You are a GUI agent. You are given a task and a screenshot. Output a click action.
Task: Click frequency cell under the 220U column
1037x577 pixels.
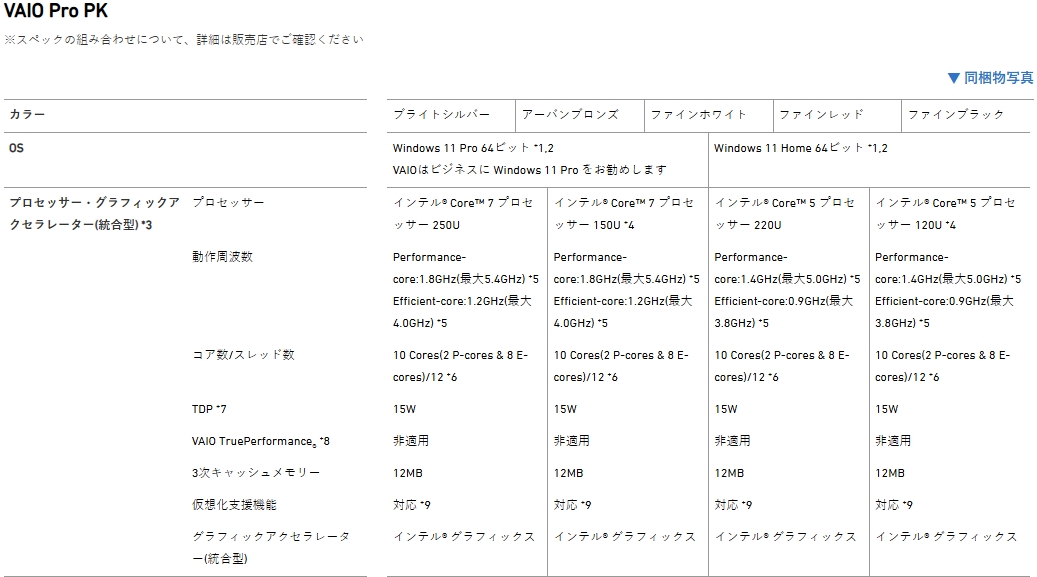(787, 290)
